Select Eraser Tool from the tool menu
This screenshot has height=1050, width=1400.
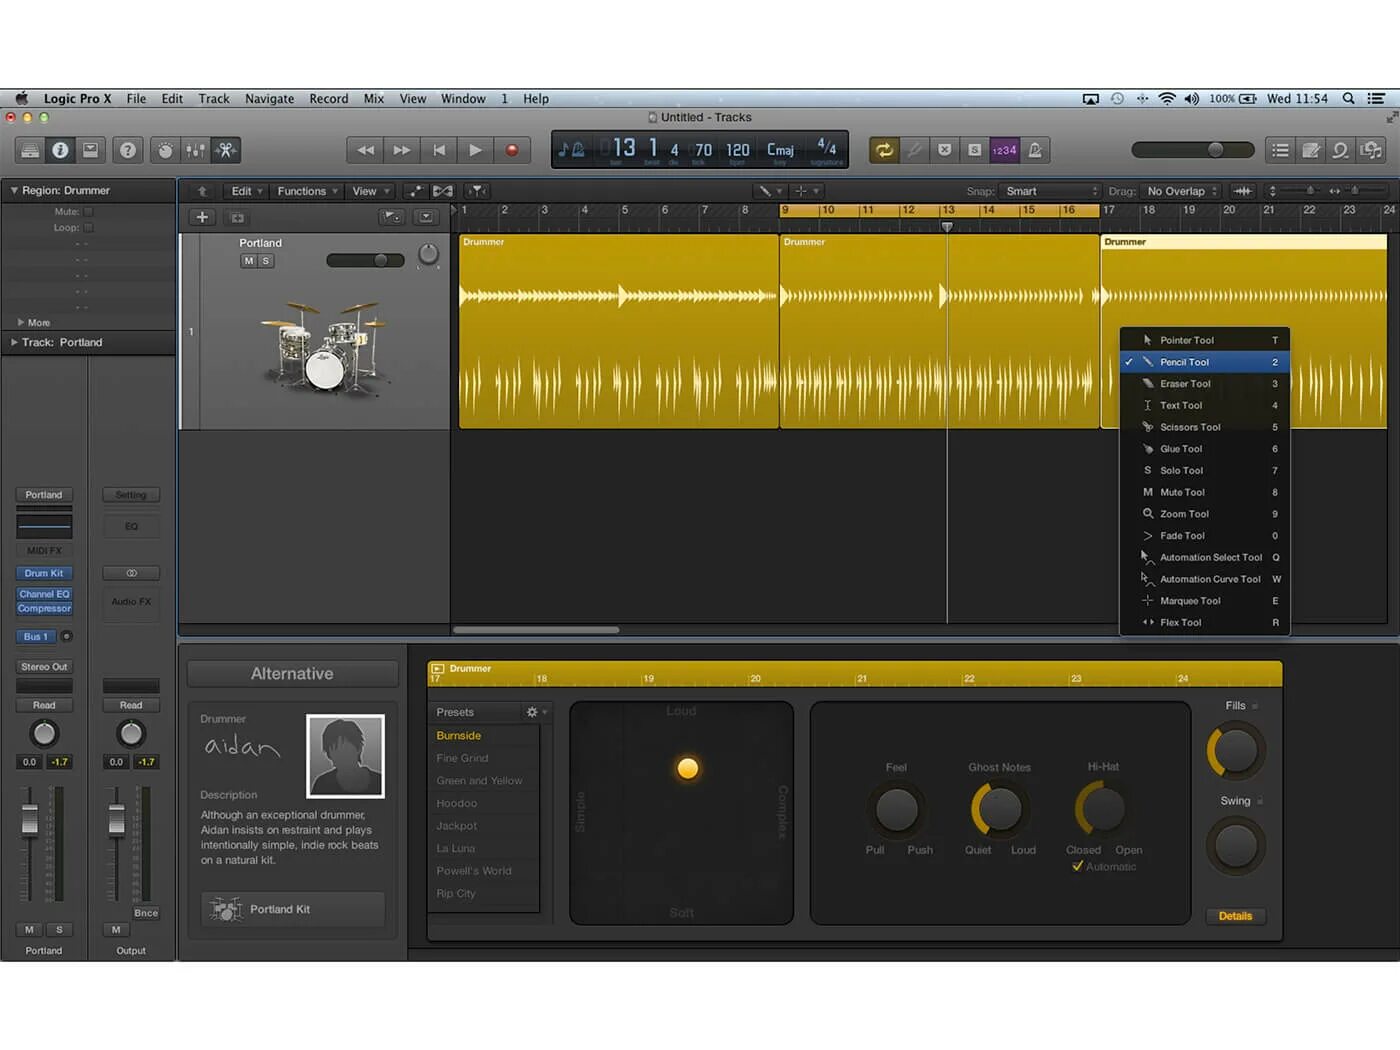[1205, 384]
